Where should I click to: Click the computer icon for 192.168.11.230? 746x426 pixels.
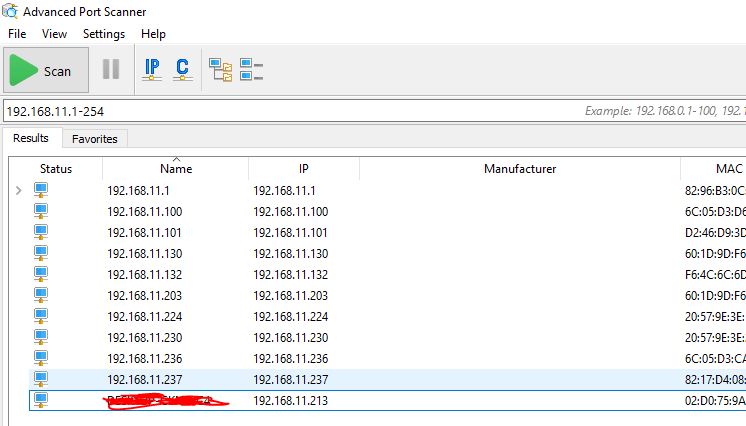click(41, 337)
